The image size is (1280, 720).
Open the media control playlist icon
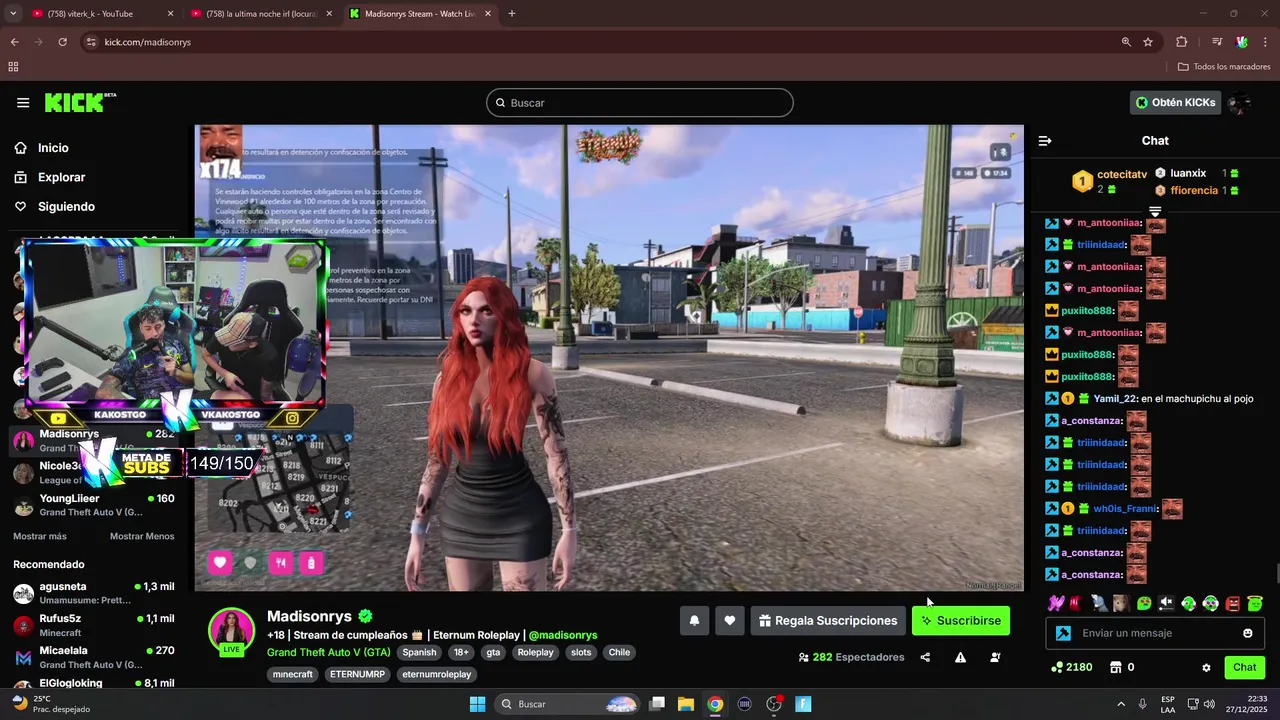click(x=1217, y=42)
